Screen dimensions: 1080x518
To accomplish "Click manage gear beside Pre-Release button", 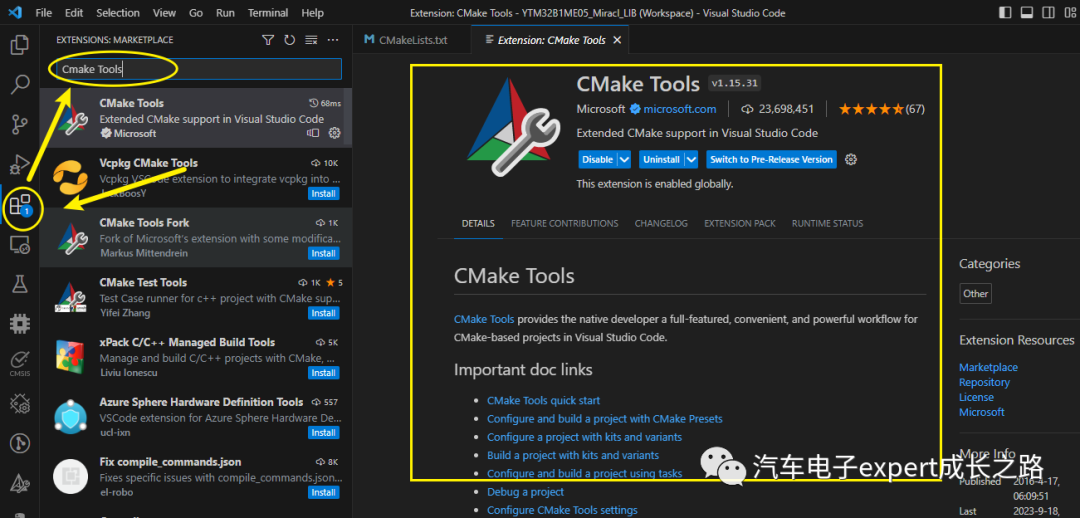I will point(851,159).
